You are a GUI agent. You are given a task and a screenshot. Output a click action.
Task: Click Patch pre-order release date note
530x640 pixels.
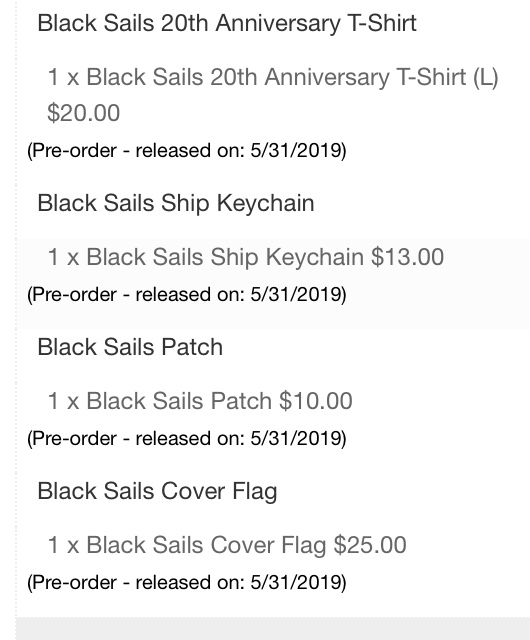[x=187, y=439]
